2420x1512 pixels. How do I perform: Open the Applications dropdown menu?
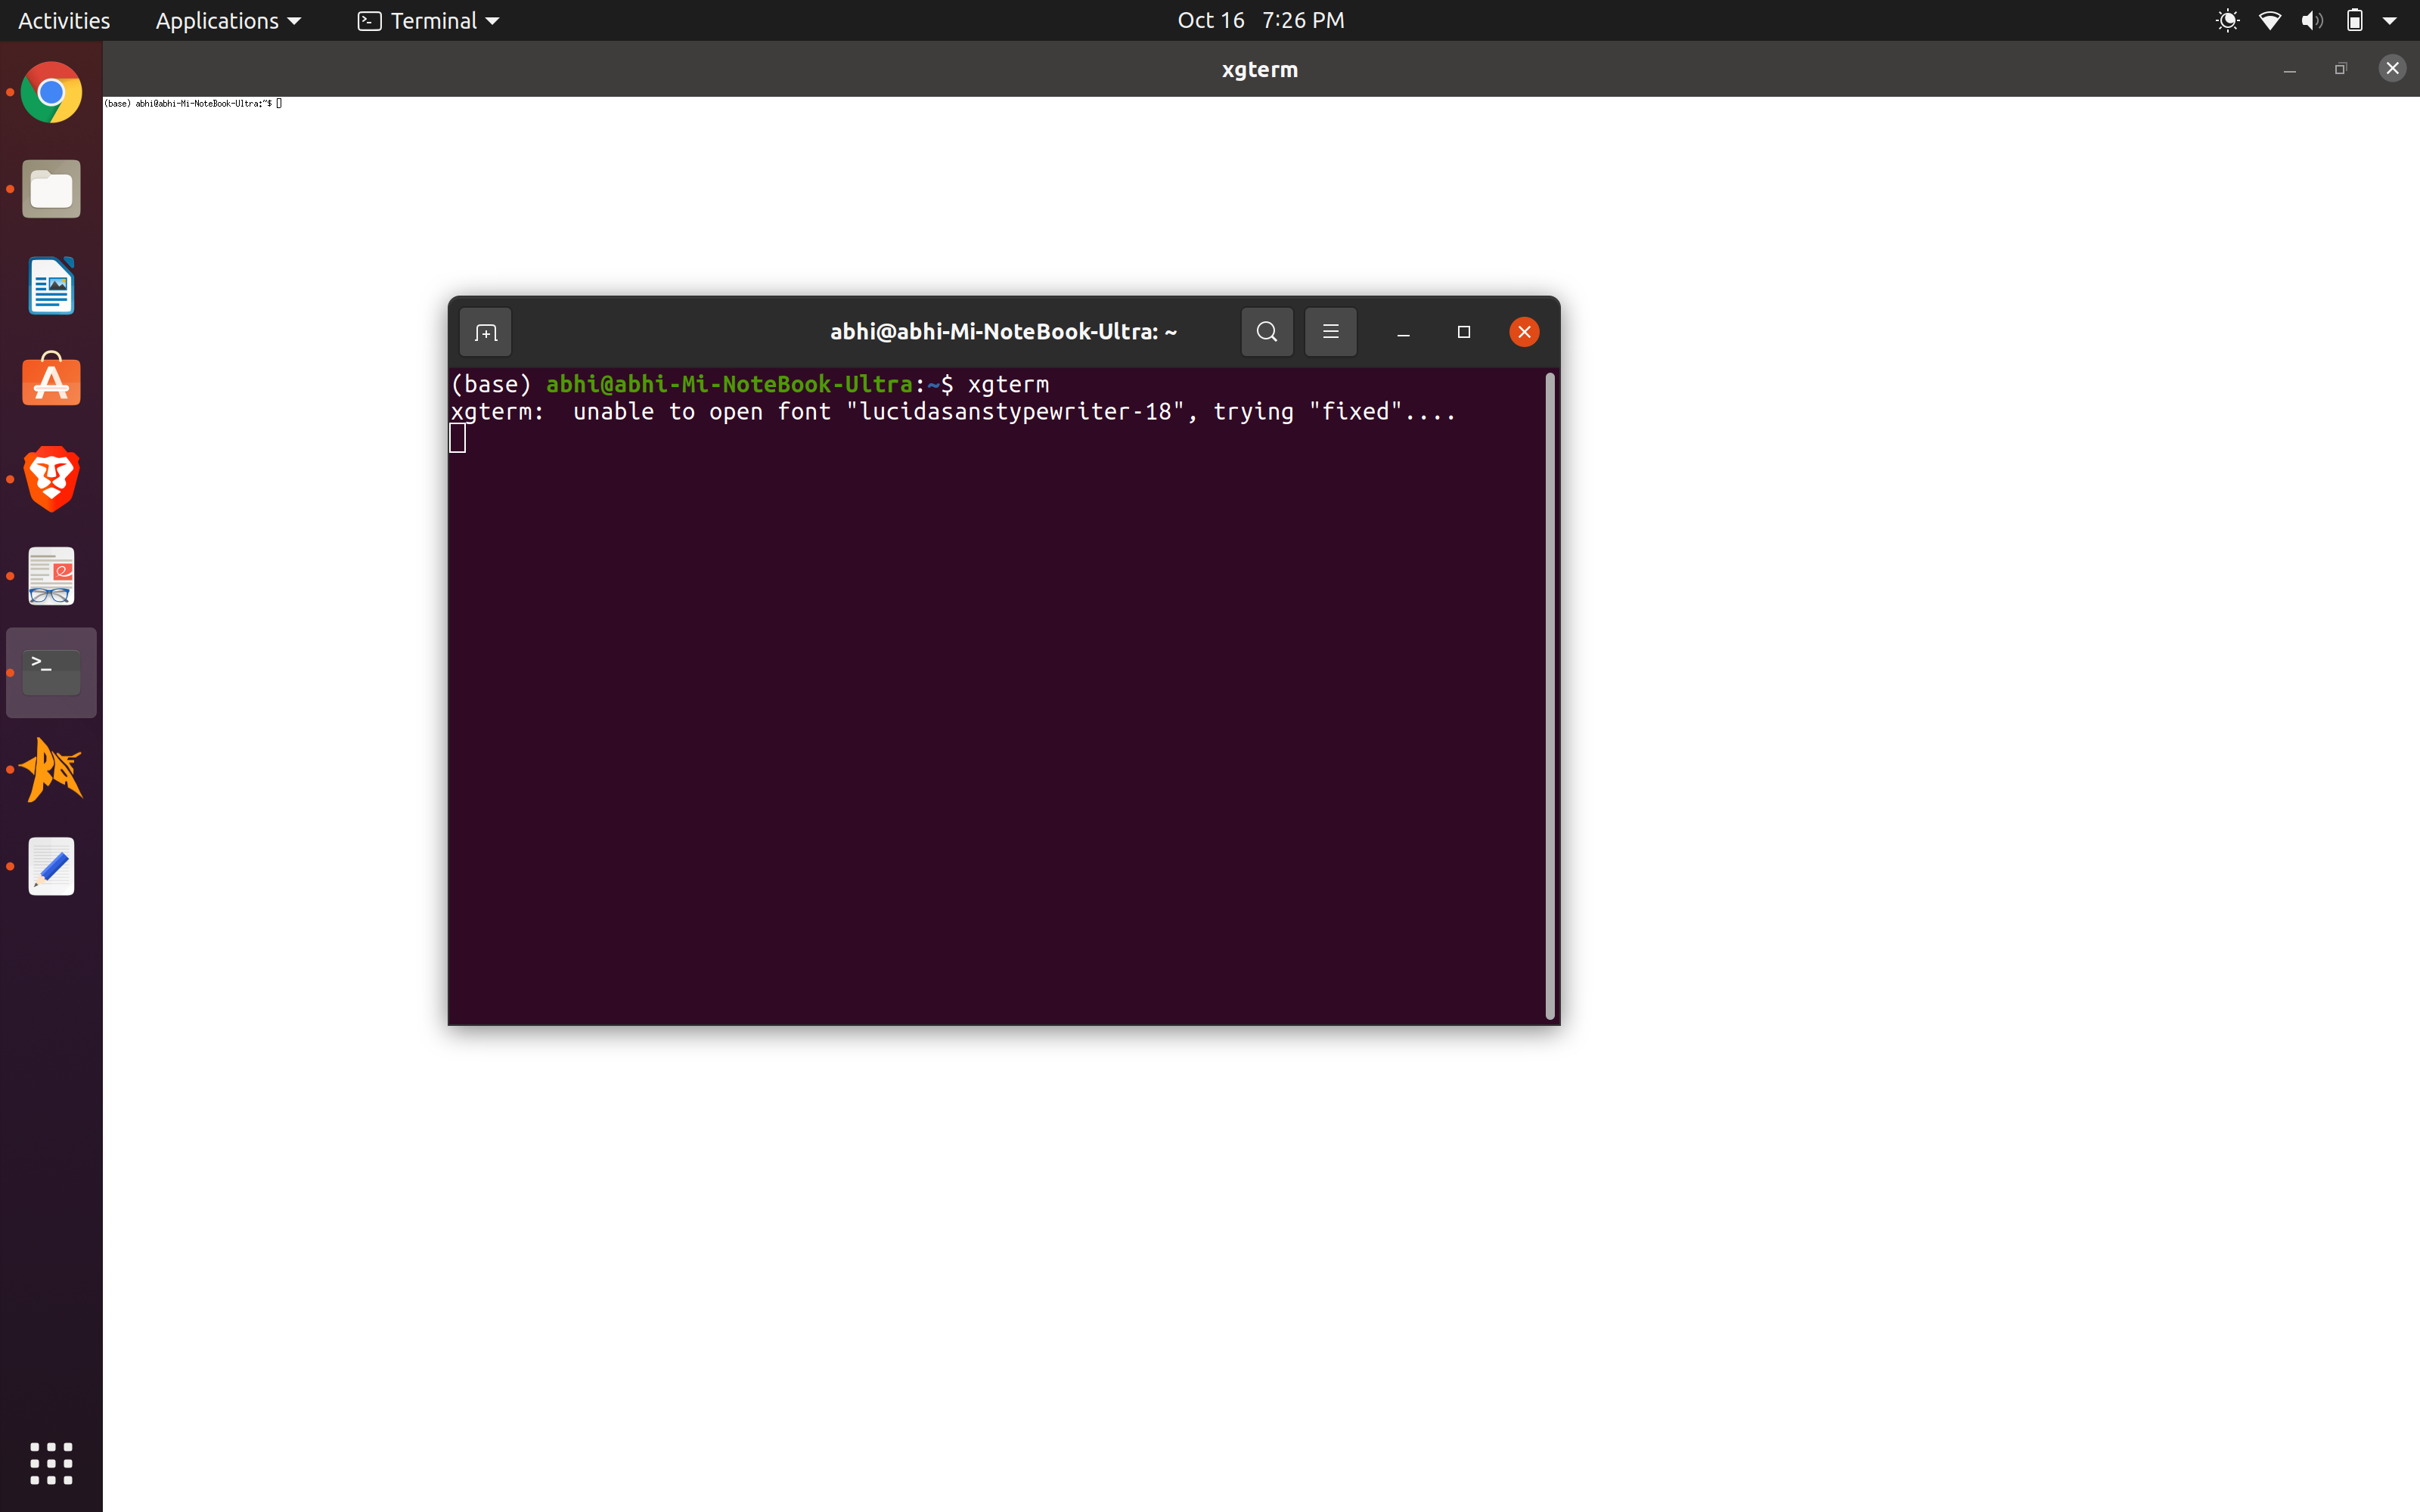tap(227, 19)
